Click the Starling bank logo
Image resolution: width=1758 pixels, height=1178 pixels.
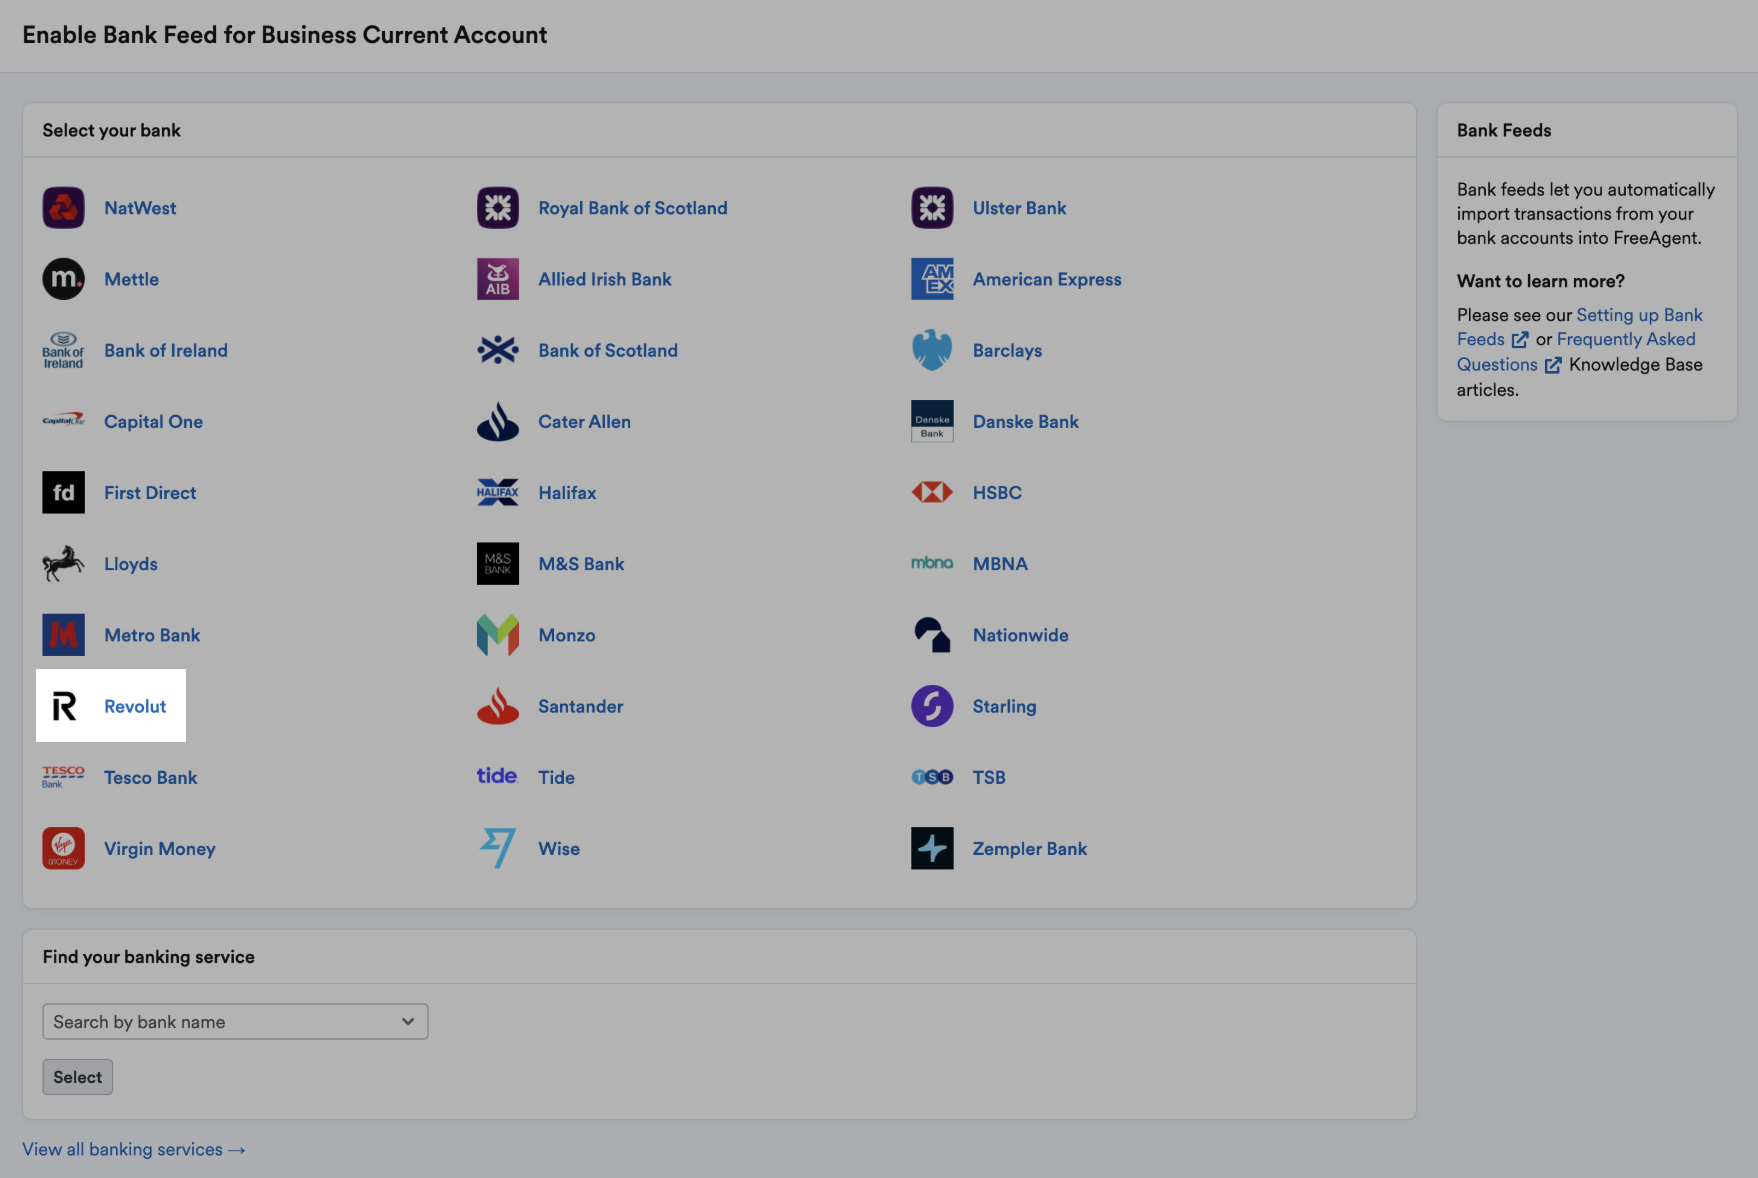point(931,706)
